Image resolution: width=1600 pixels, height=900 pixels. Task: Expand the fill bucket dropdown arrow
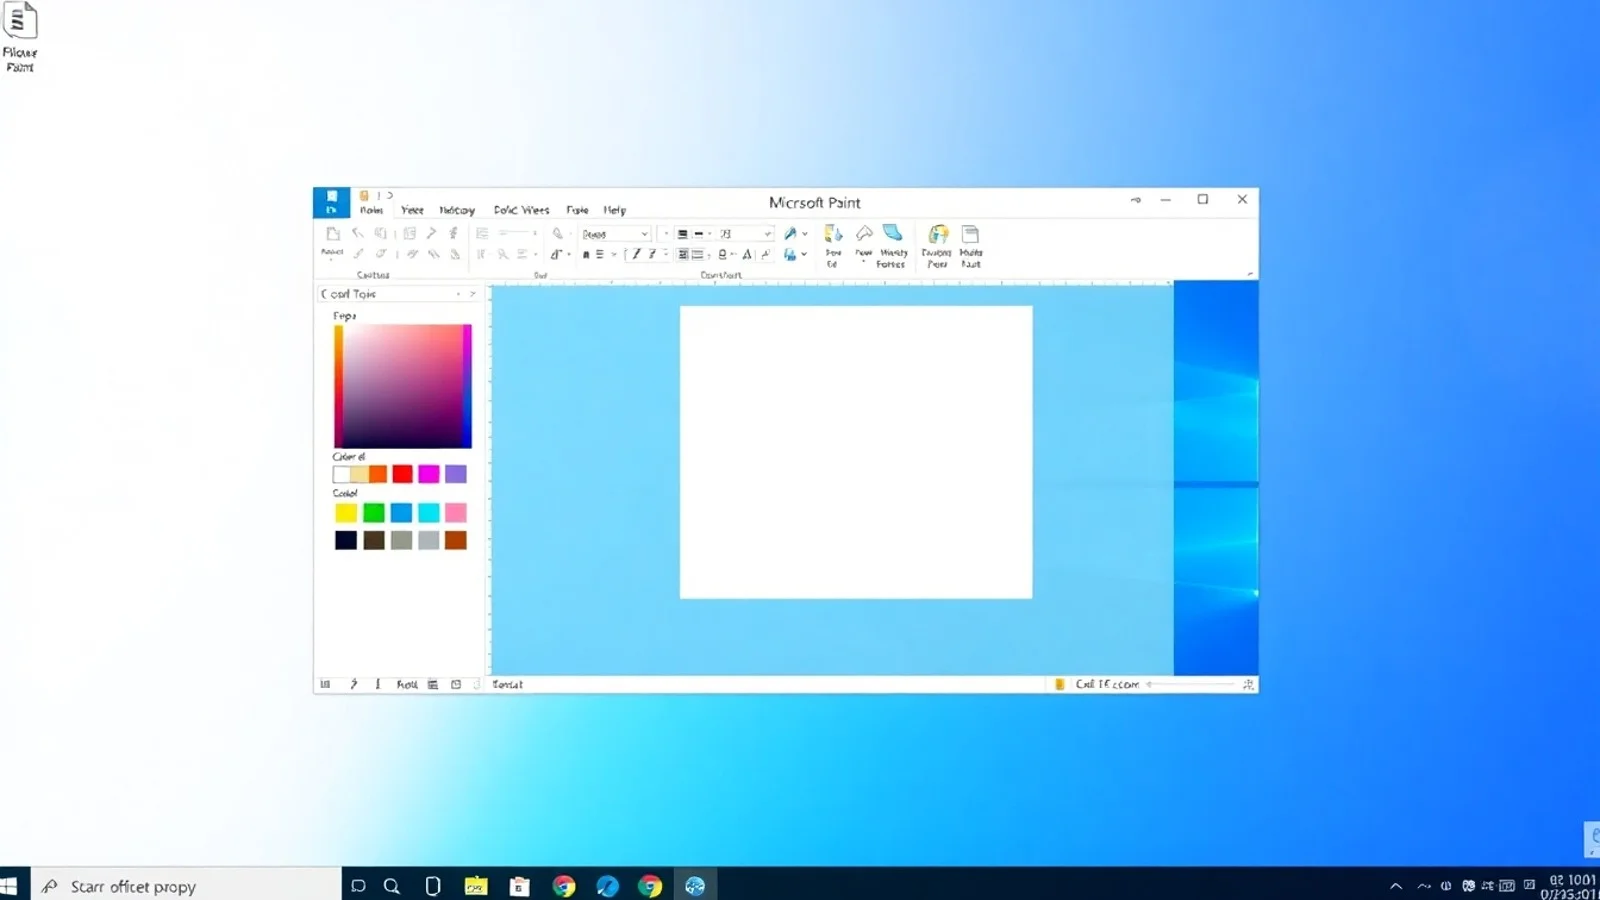(x=804, y=255)
